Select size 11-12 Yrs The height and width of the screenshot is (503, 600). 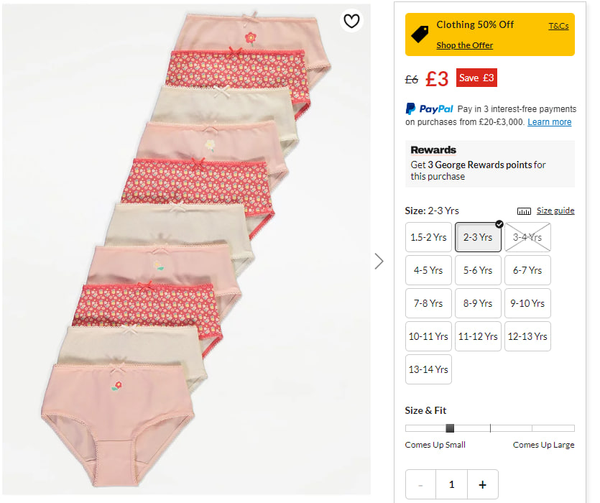click(478, 336)
